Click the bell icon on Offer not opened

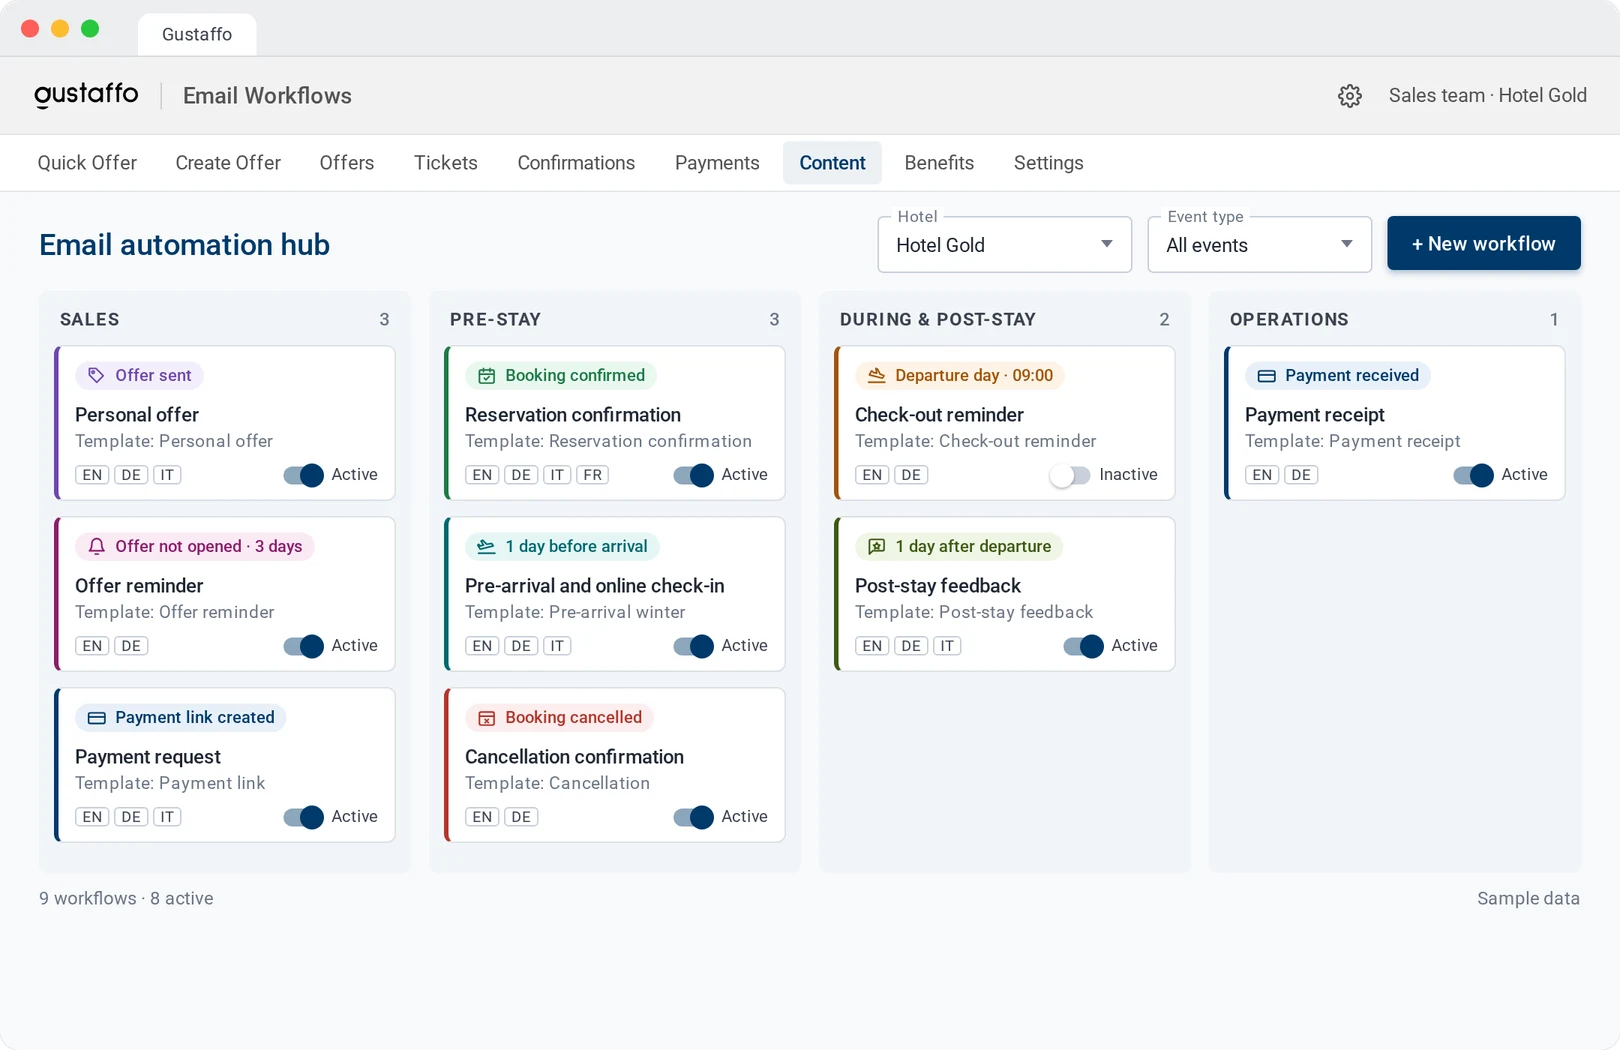(96, 546)
